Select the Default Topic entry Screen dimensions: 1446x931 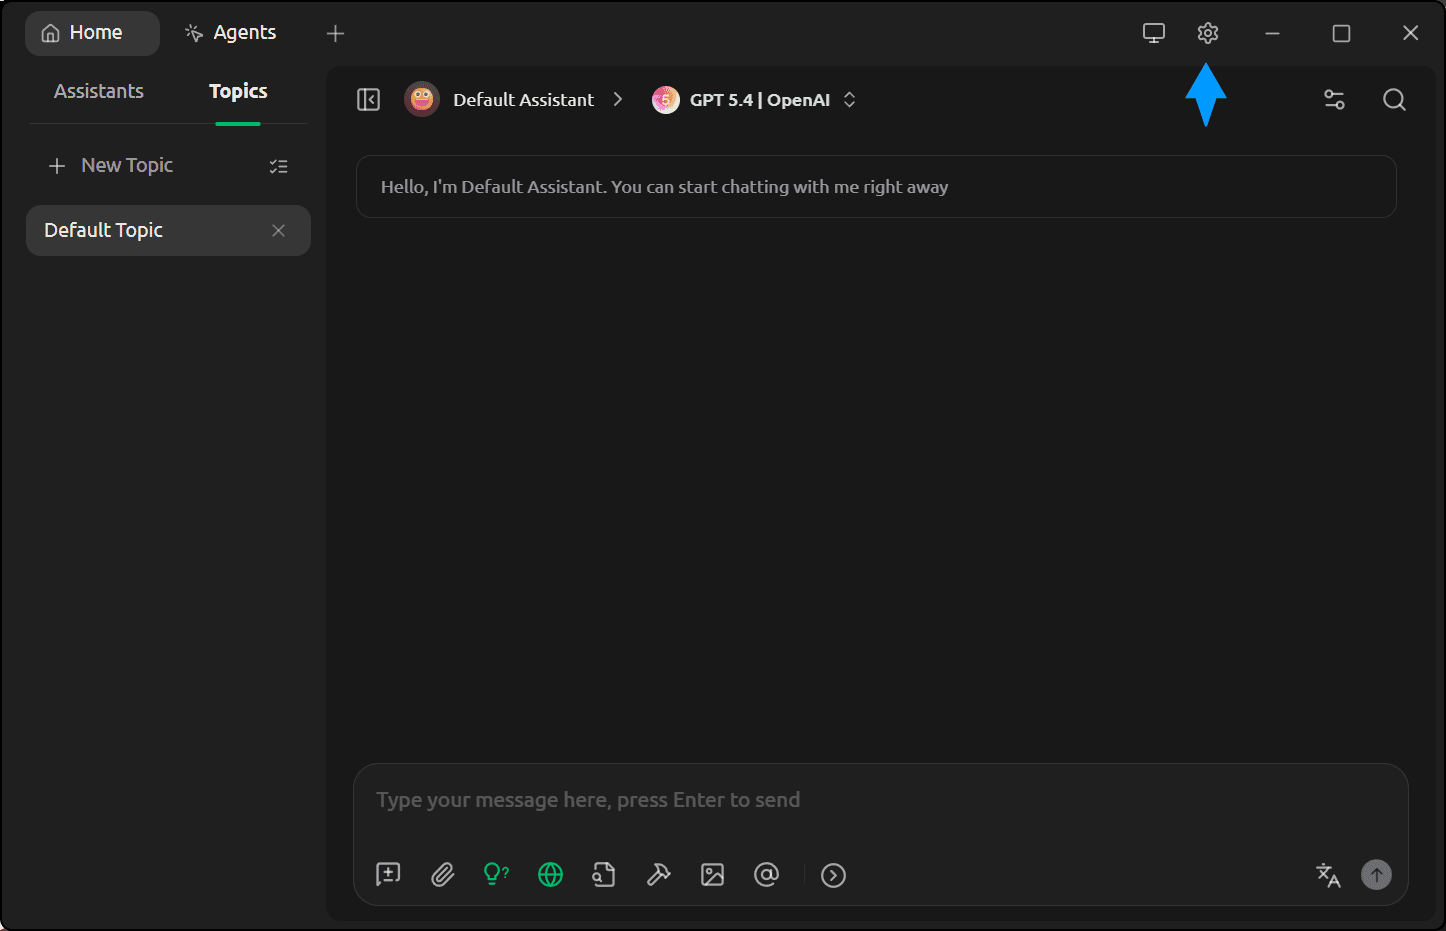tap(168, 231)
